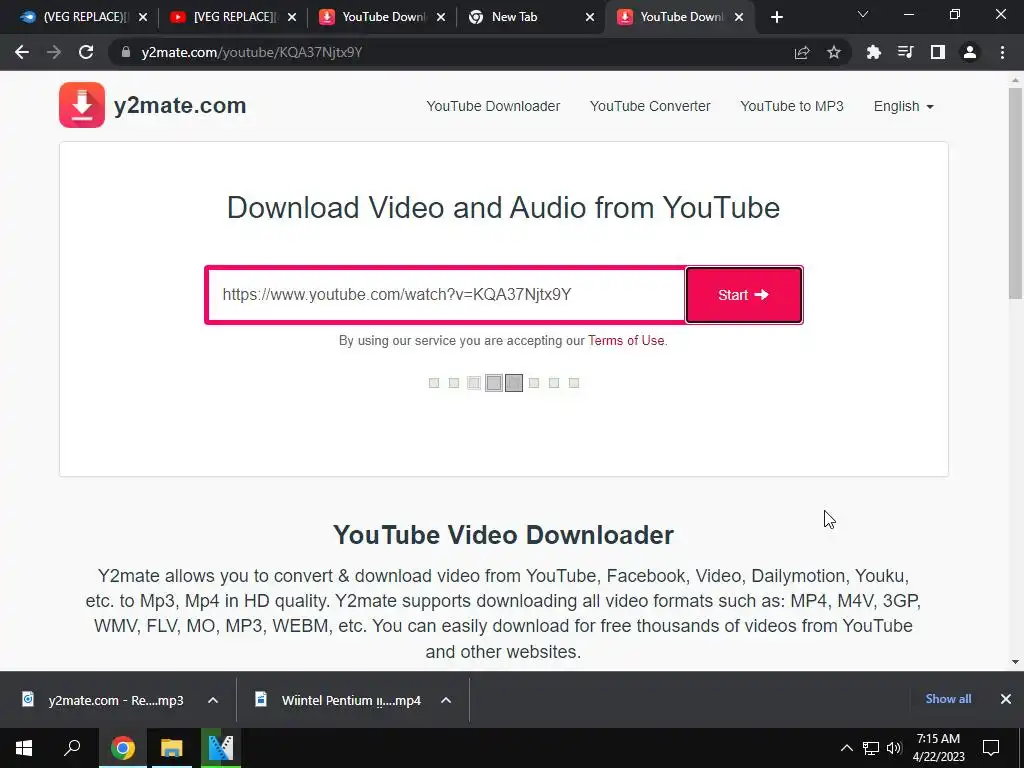Open a new tab with plus button
The width and height of the screenshot is (1024, 768).
(x=776, y=17)
